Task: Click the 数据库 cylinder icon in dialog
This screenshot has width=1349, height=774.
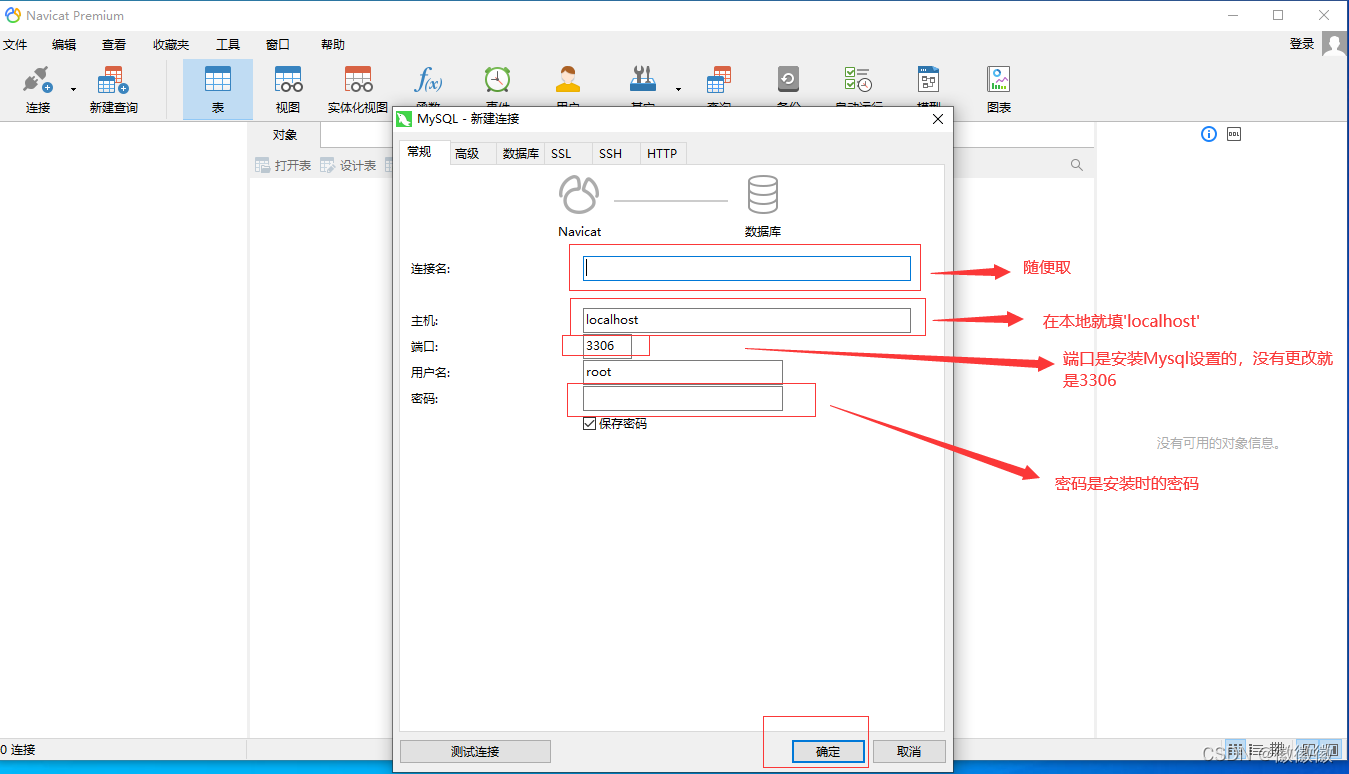Action: pos(763,195)
